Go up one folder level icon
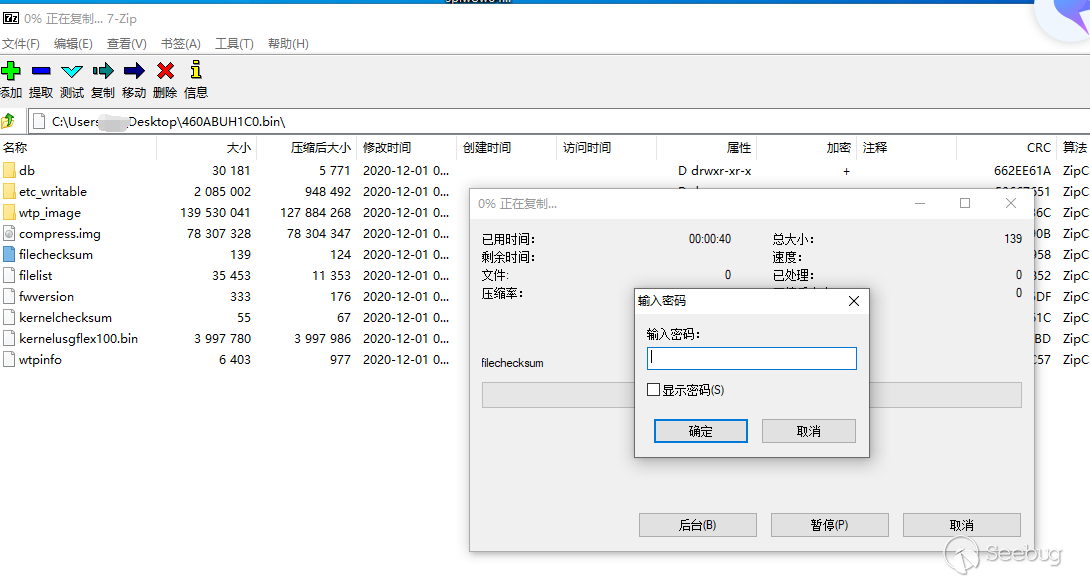Image resolution: width=1090 pixels, height=582 pixels. coord(9,121)
